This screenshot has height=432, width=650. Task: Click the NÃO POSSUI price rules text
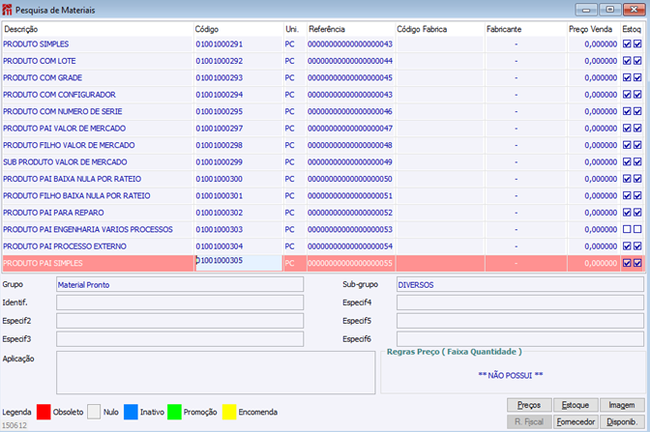click(x=511, y=375)
